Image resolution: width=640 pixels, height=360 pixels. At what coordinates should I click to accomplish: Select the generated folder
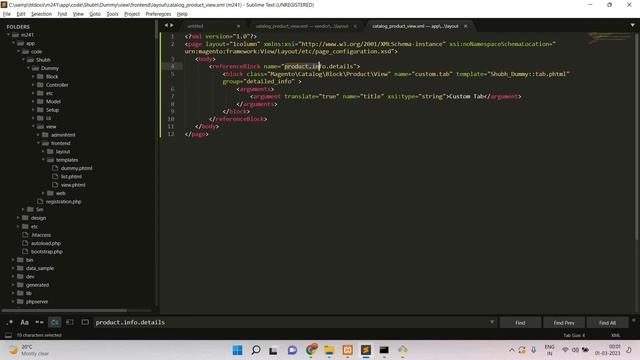37,285
